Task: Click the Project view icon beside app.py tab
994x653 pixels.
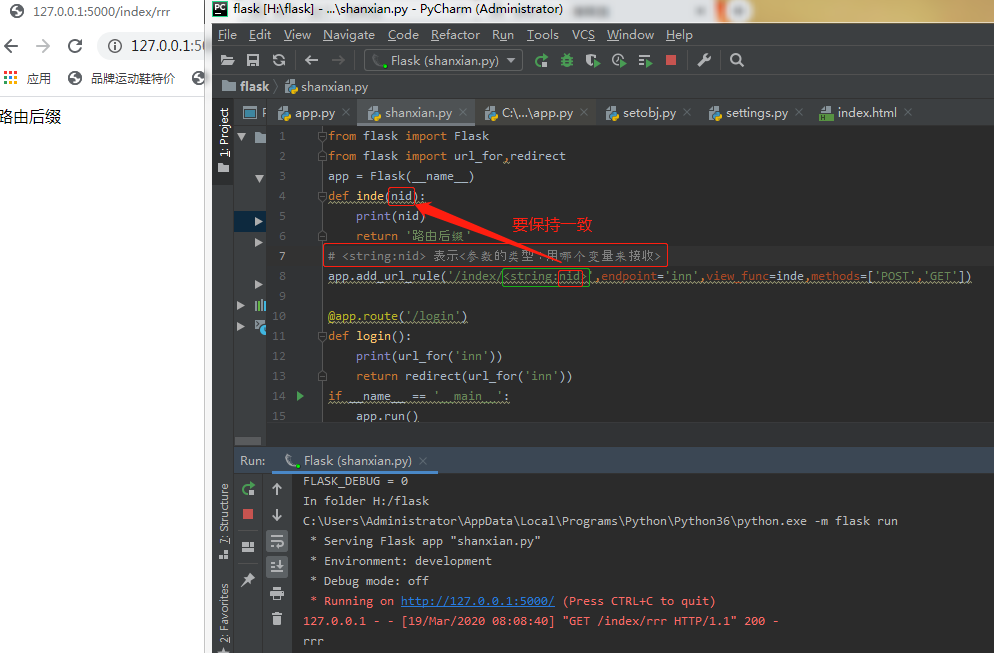Action: (x=250, y=113)
